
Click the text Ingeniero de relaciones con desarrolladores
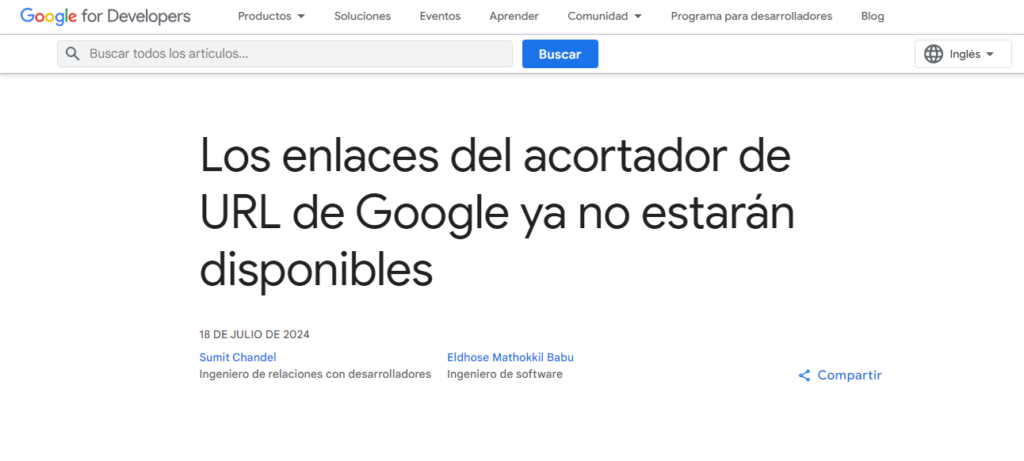315,374
